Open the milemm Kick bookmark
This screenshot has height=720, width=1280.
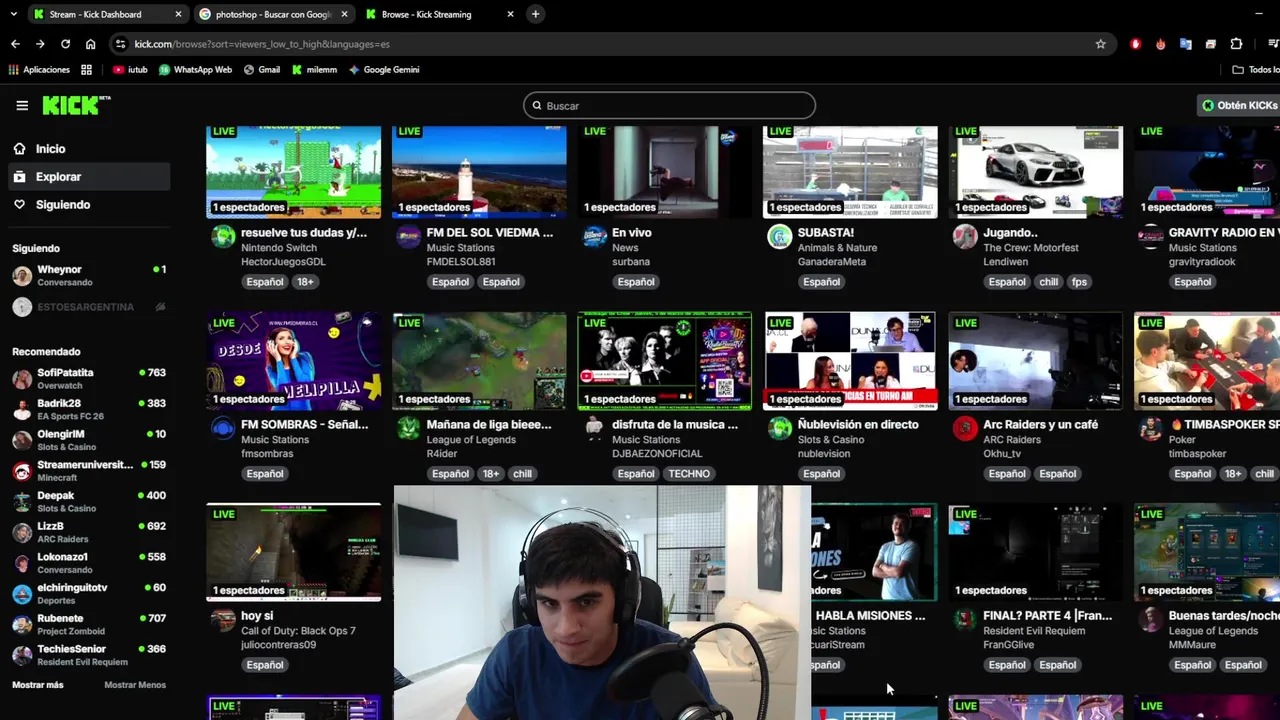point(314,70)
